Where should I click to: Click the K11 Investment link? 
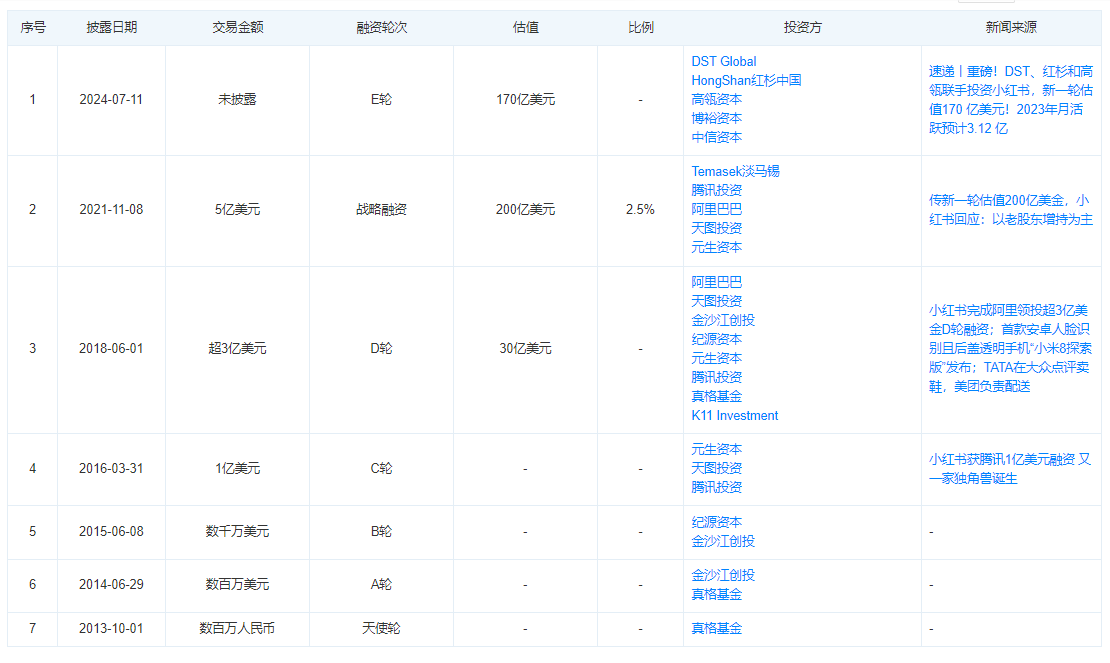pos(734,416)
